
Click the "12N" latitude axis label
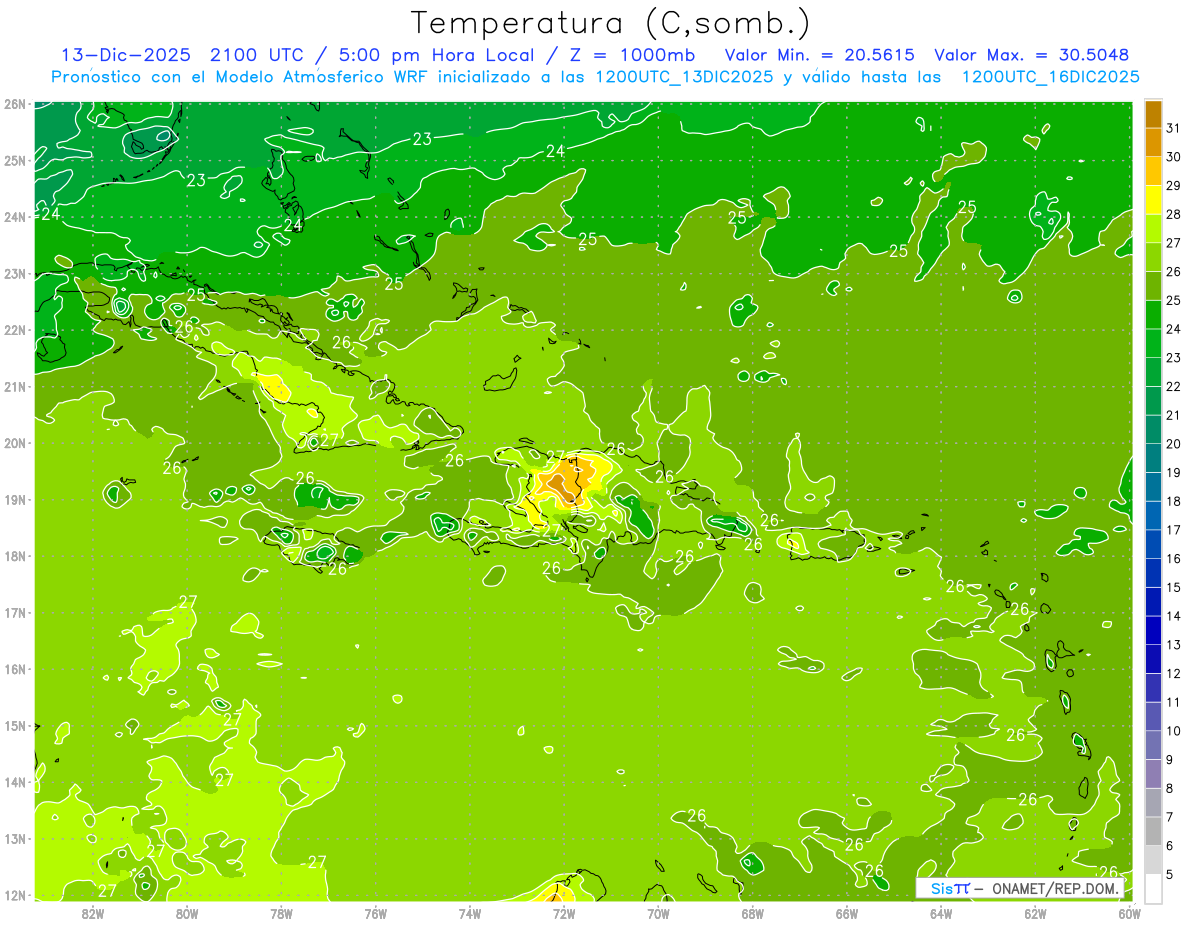[15, 894]
